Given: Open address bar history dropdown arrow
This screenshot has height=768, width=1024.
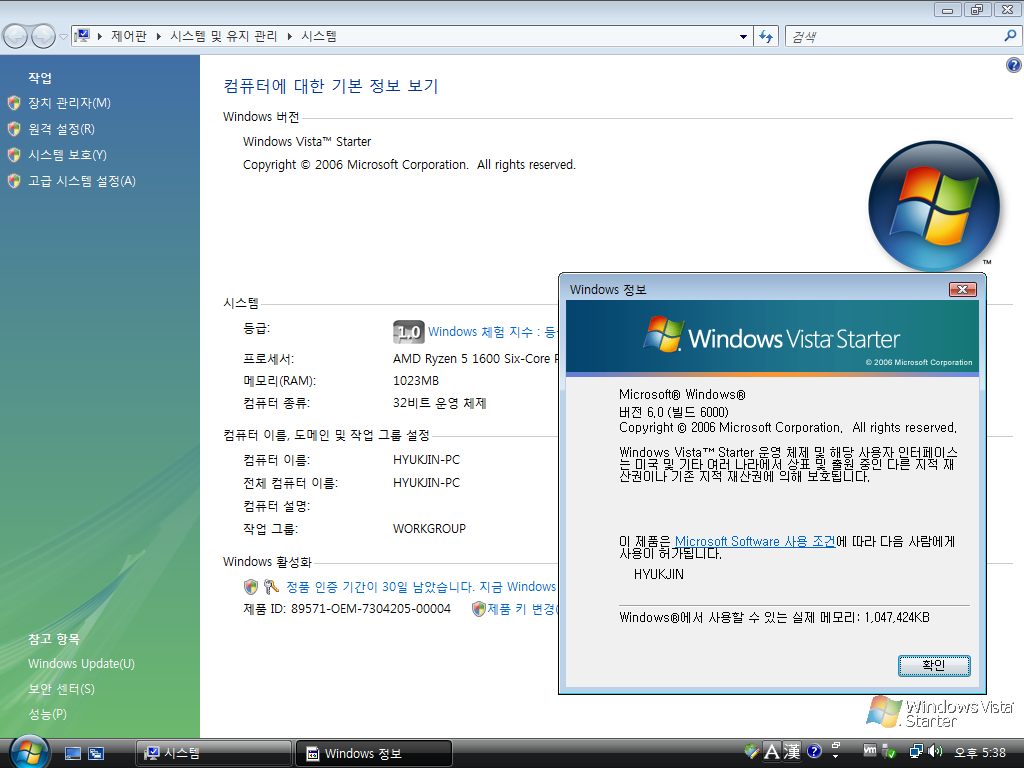Looking at the screenshot, I should click(x=743, y=37).
